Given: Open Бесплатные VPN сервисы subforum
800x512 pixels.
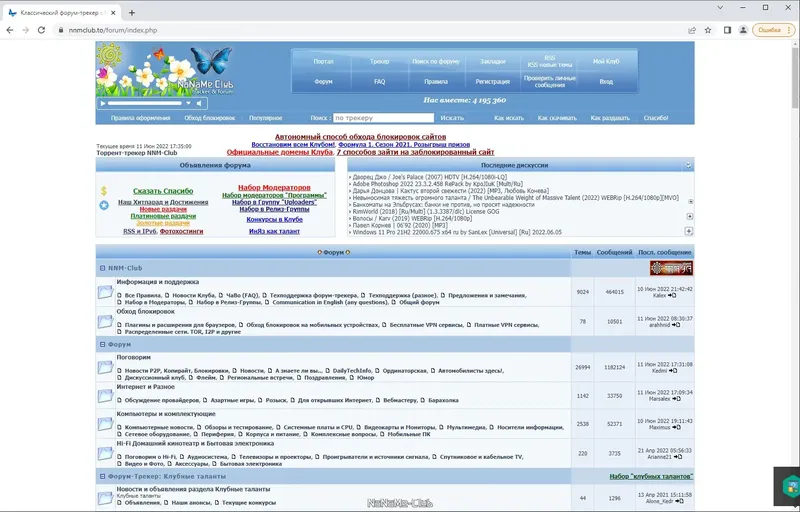Looking at the screenshot, I should [x=427, y=325].
